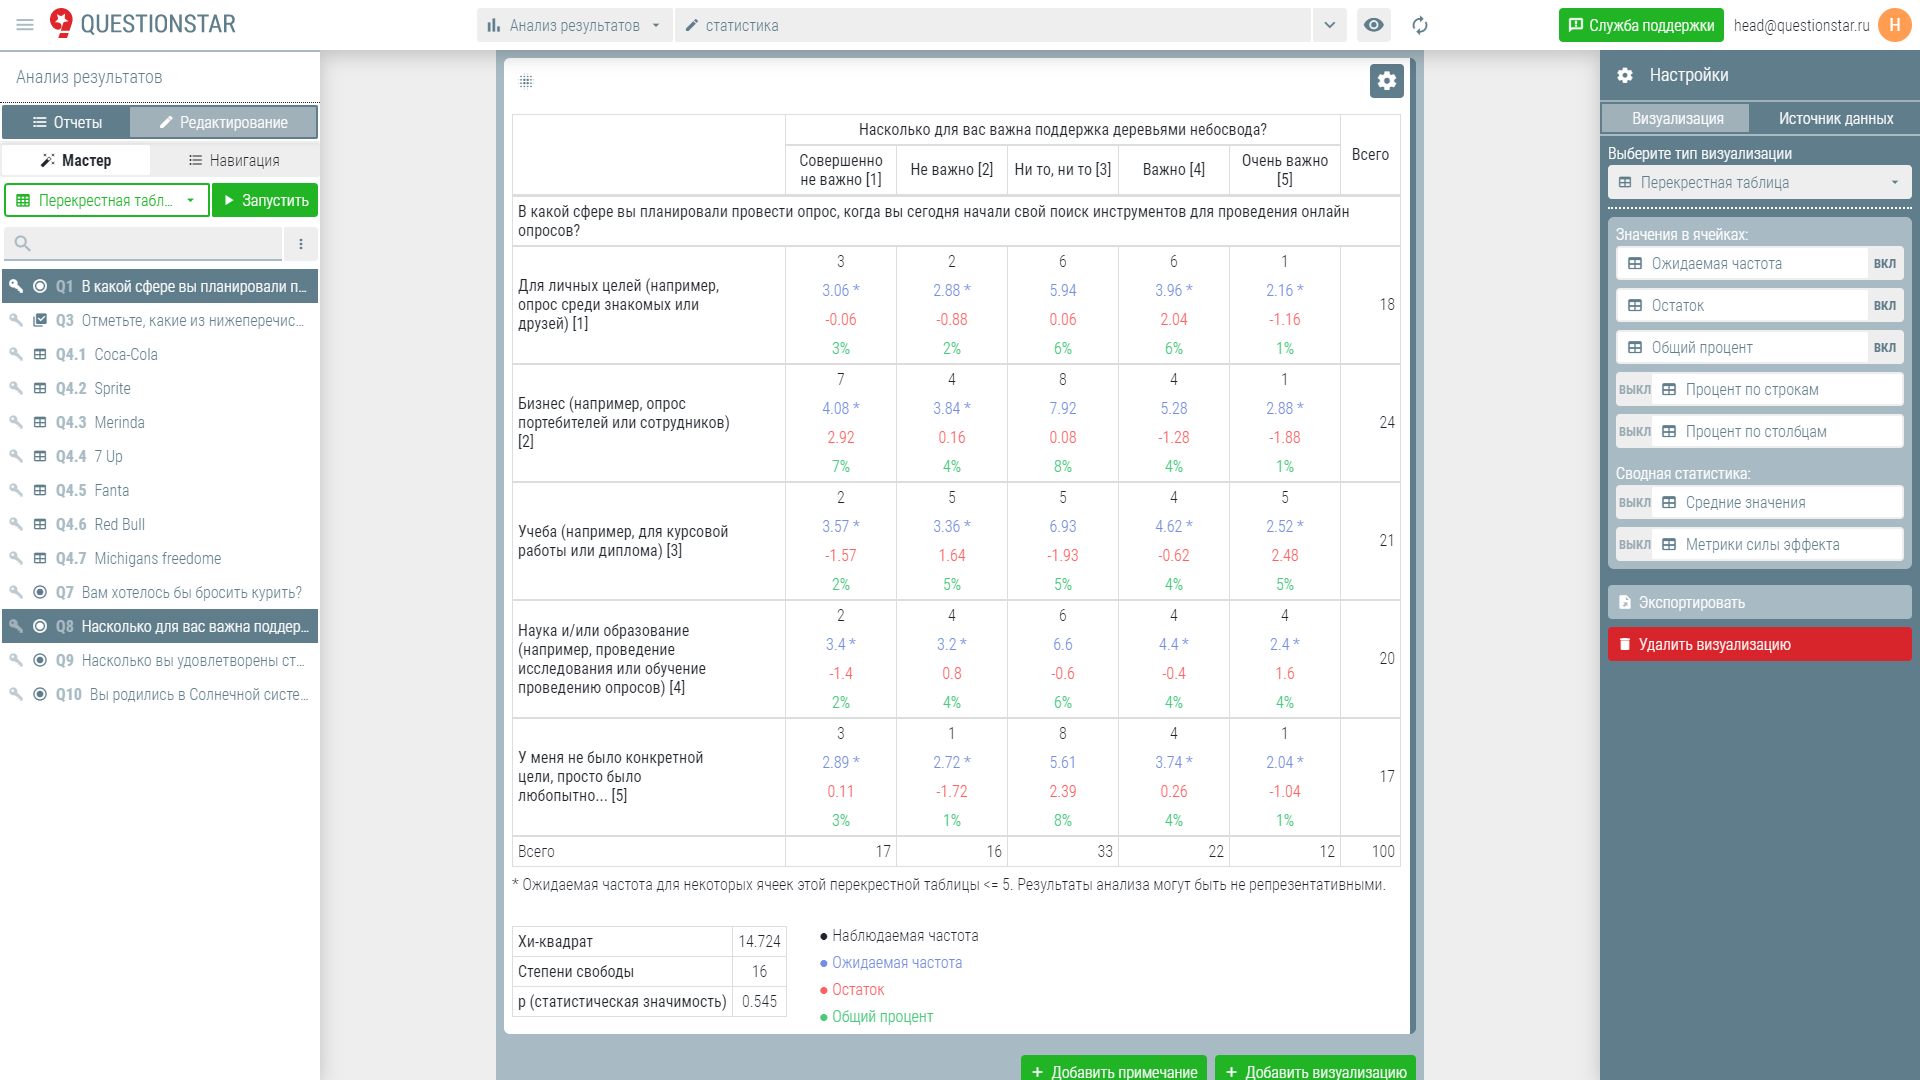The width and height of the screenshot is (1920, 1080).
Task: Click wrench icon next to Q4.4 7 Up
Action: pos(16,456)
